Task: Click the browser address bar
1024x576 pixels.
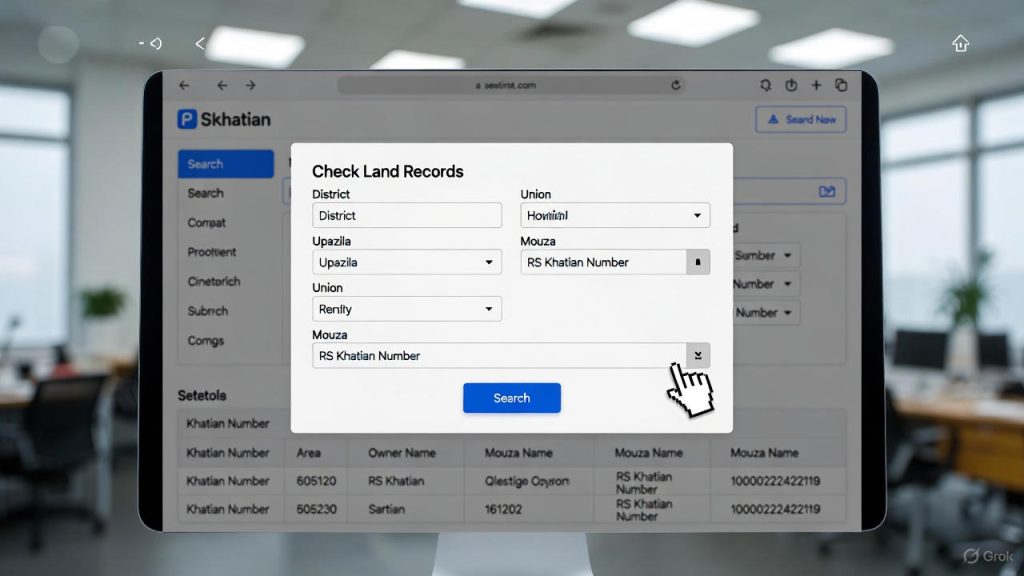Action: pos(508,86)
